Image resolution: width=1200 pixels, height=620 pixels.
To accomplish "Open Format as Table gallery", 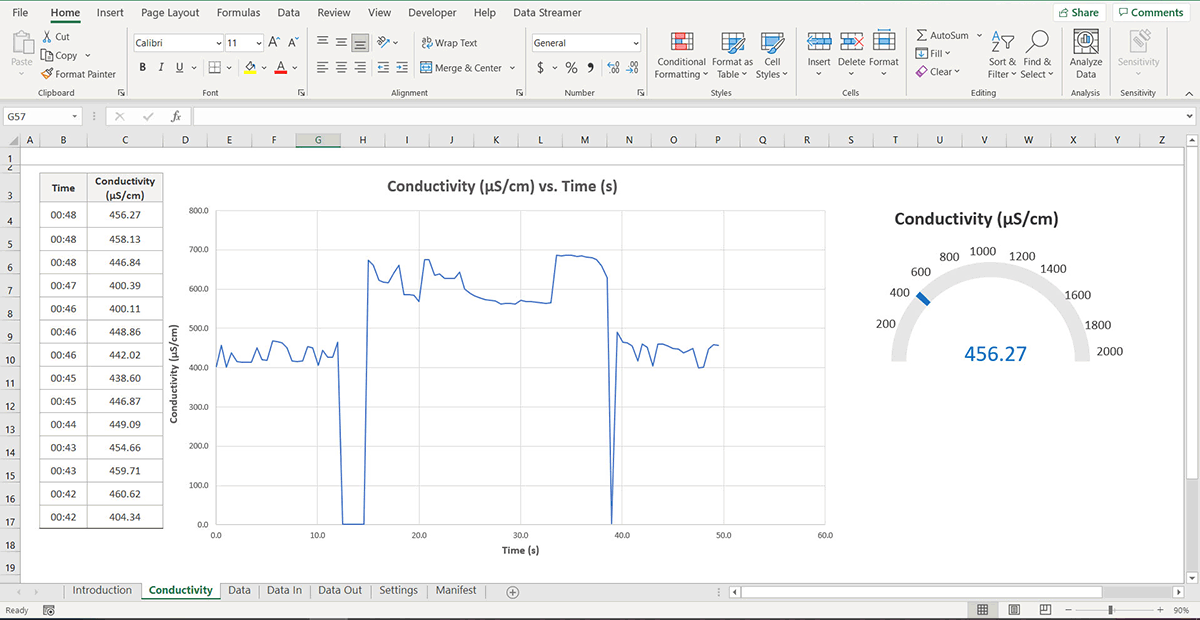I will pyautogui.click(x=732, y=56).
